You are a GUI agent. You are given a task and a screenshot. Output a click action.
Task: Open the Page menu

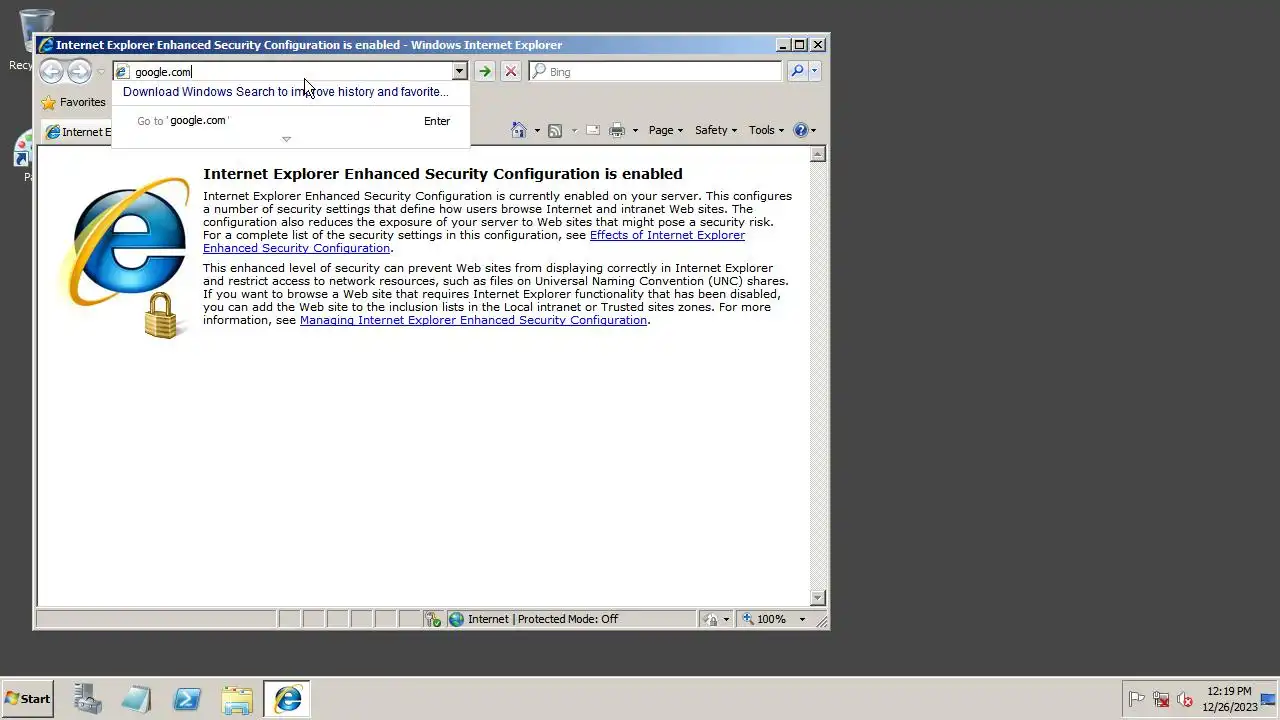(x=665, y=130)
